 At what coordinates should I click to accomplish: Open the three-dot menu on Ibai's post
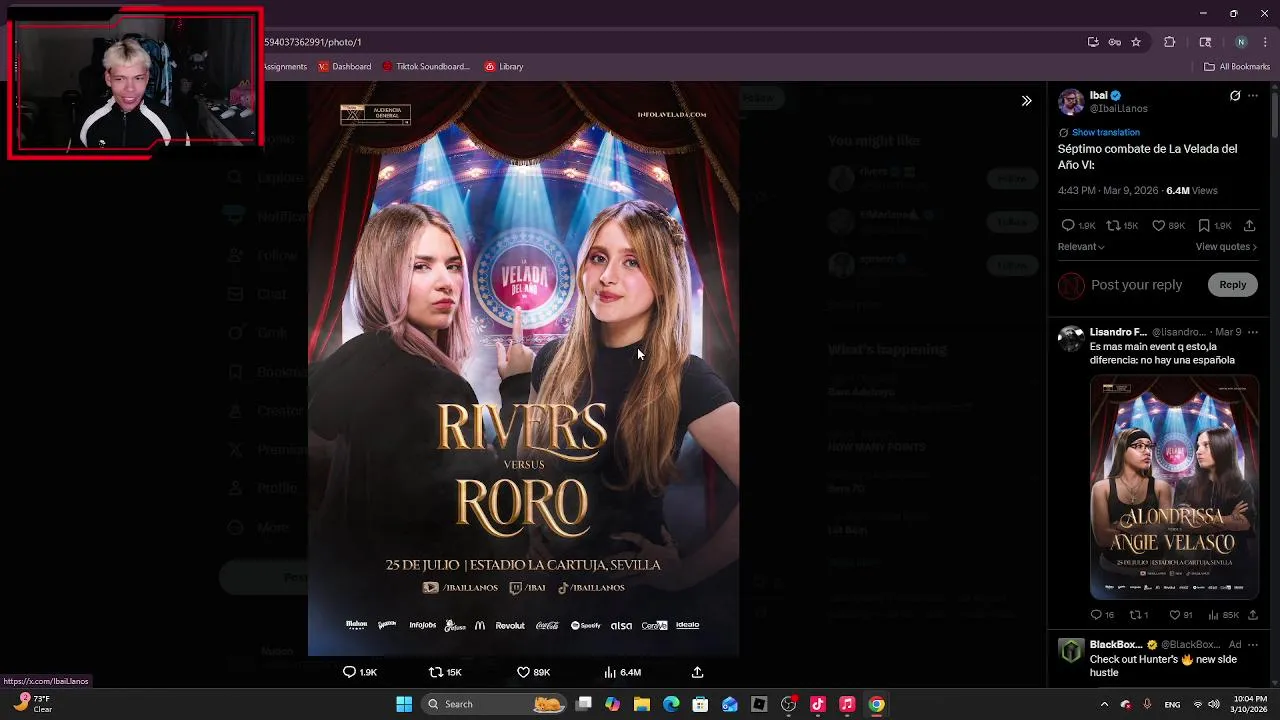coord(1253,96)
